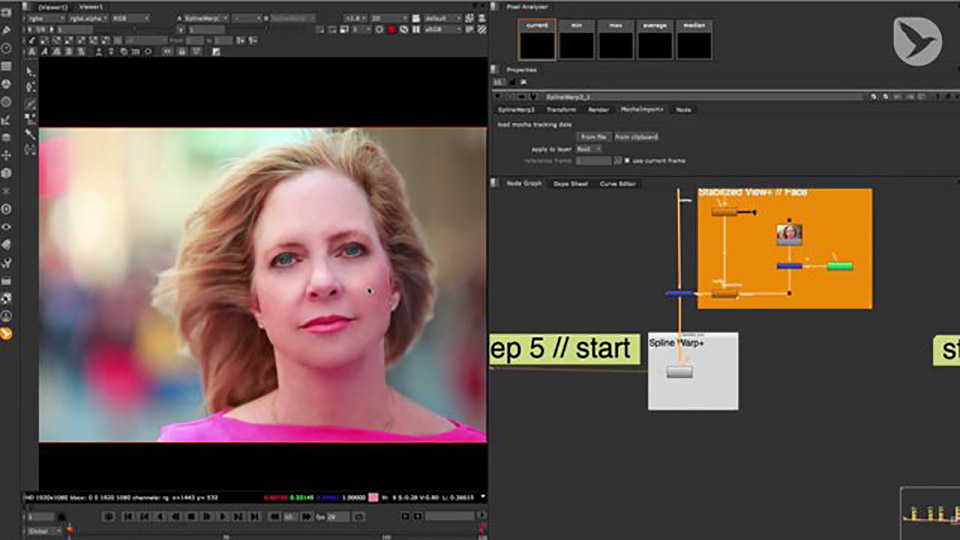Open the rgba channel layer dropdown
This screenshot has width=960, height=540.
tap(46, 18)
